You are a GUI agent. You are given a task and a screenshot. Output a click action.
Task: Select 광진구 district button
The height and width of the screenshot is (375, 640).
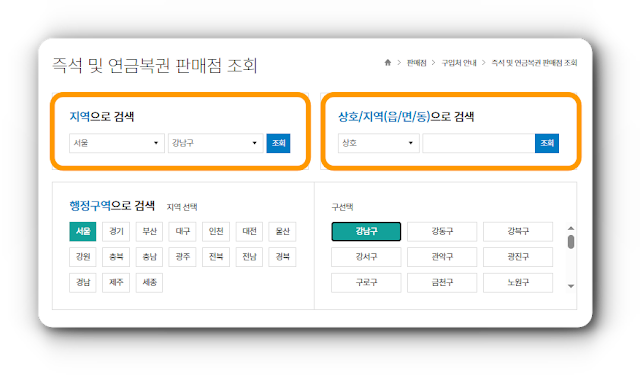pos(518,257)
